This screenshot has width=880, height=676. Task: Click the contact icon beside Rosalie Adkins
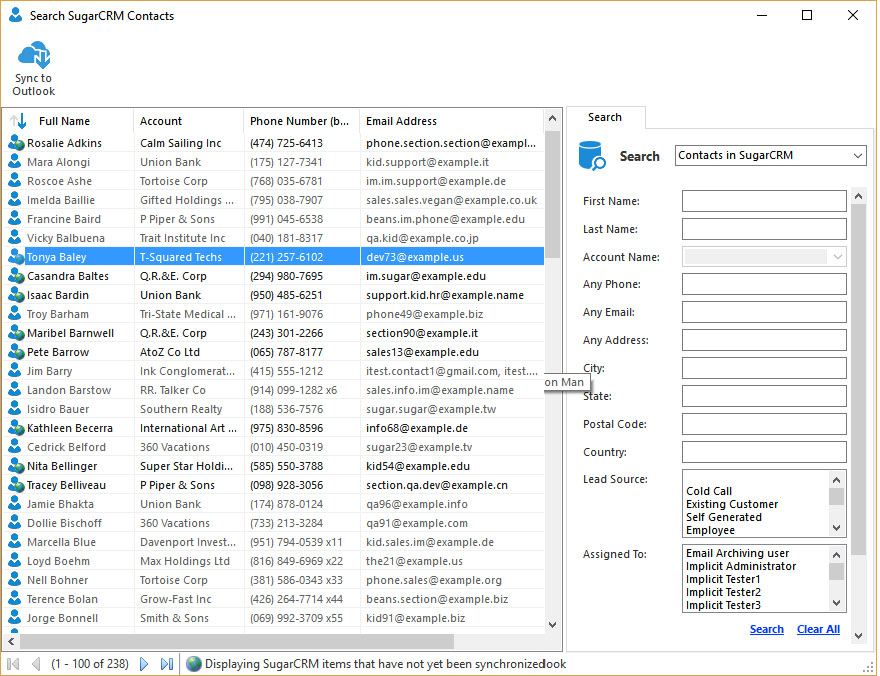[14, 142]
